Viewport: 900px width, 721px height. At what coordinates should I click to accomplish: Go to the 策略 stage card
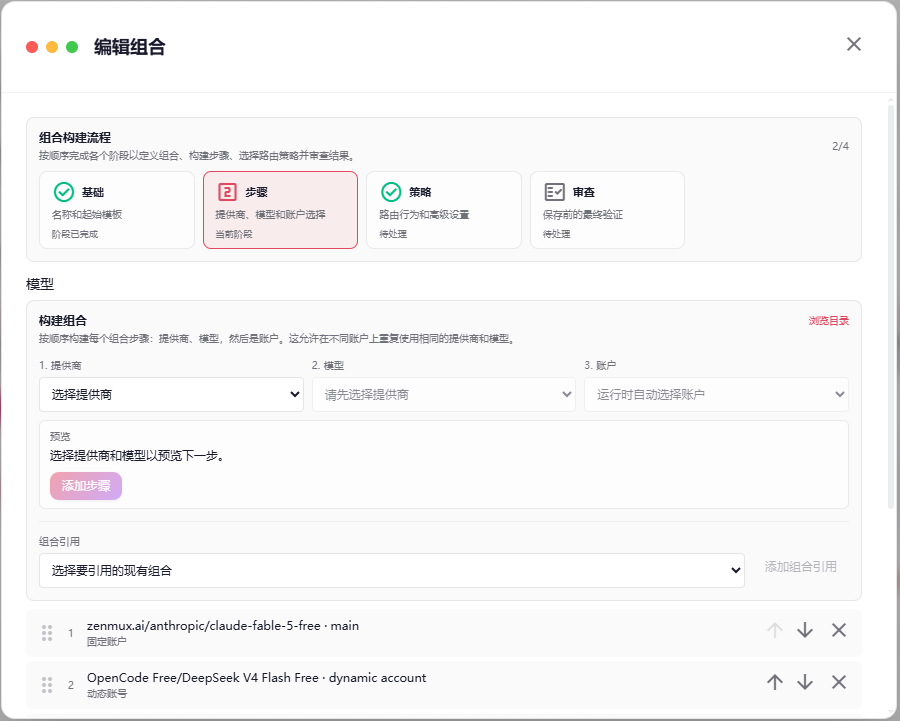click(x=444, y=210)
